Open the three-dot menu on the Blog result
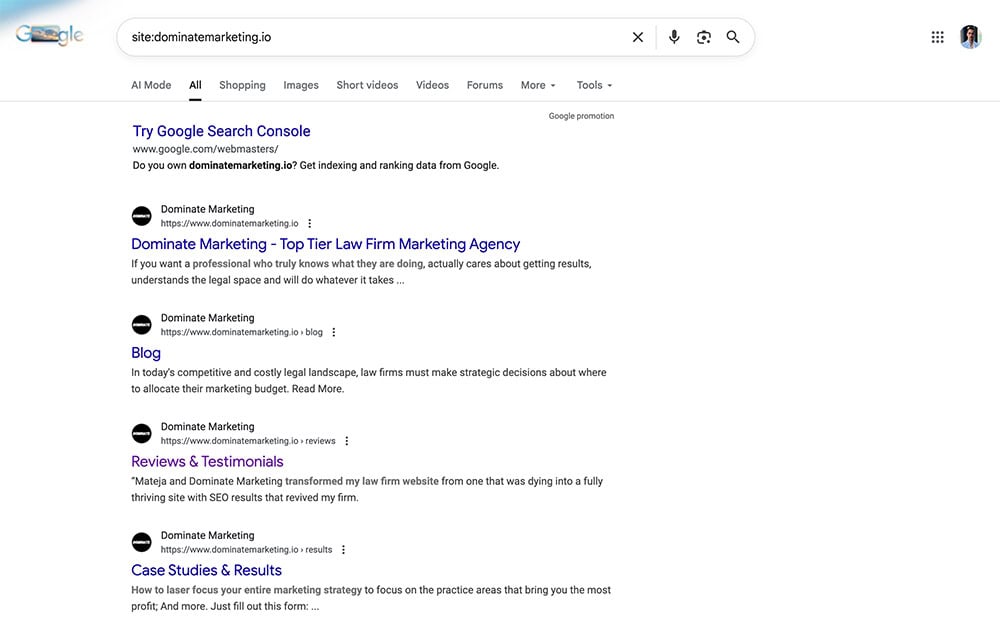 (333, 331)
